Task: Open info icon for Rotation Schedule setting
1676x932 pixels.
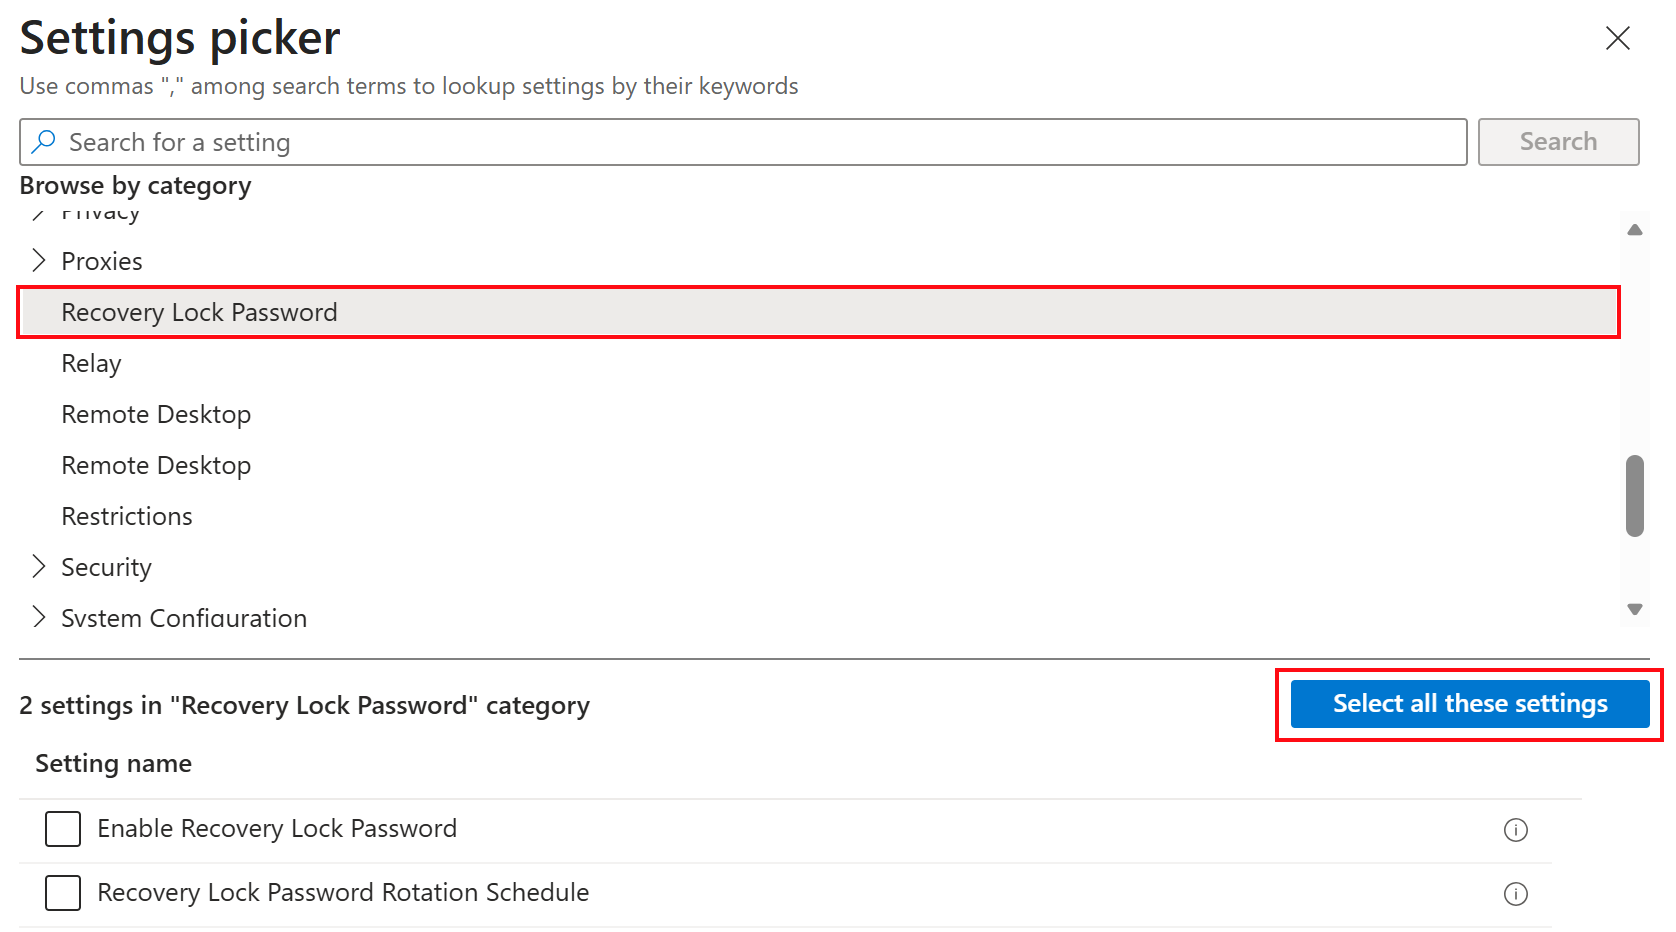Action: click(x=1515, y=894)
